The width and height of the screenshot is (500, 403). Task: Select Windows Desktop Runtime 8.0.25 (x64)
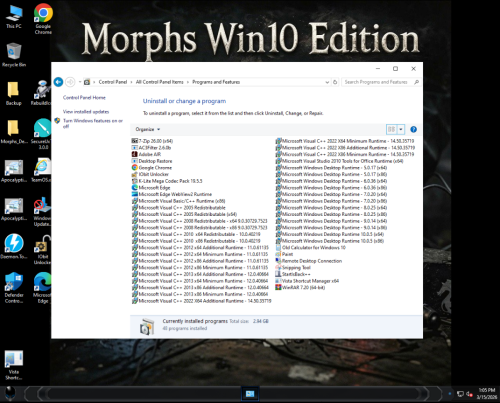pyautogui.click(x=331, y=208)
